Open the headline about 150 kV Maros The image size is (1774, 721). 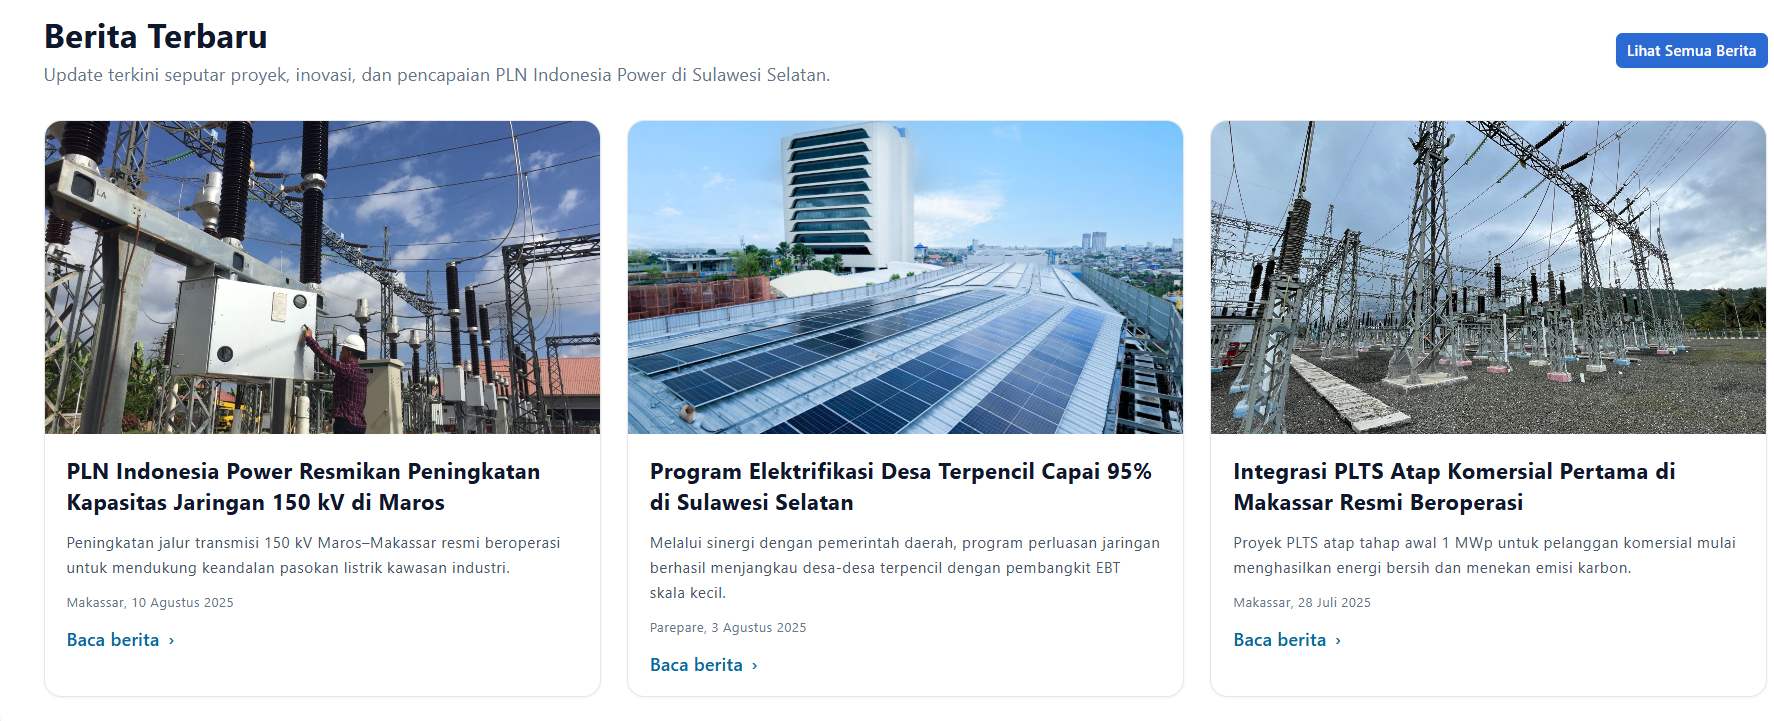pyautogui.click(x=303, y=486)
